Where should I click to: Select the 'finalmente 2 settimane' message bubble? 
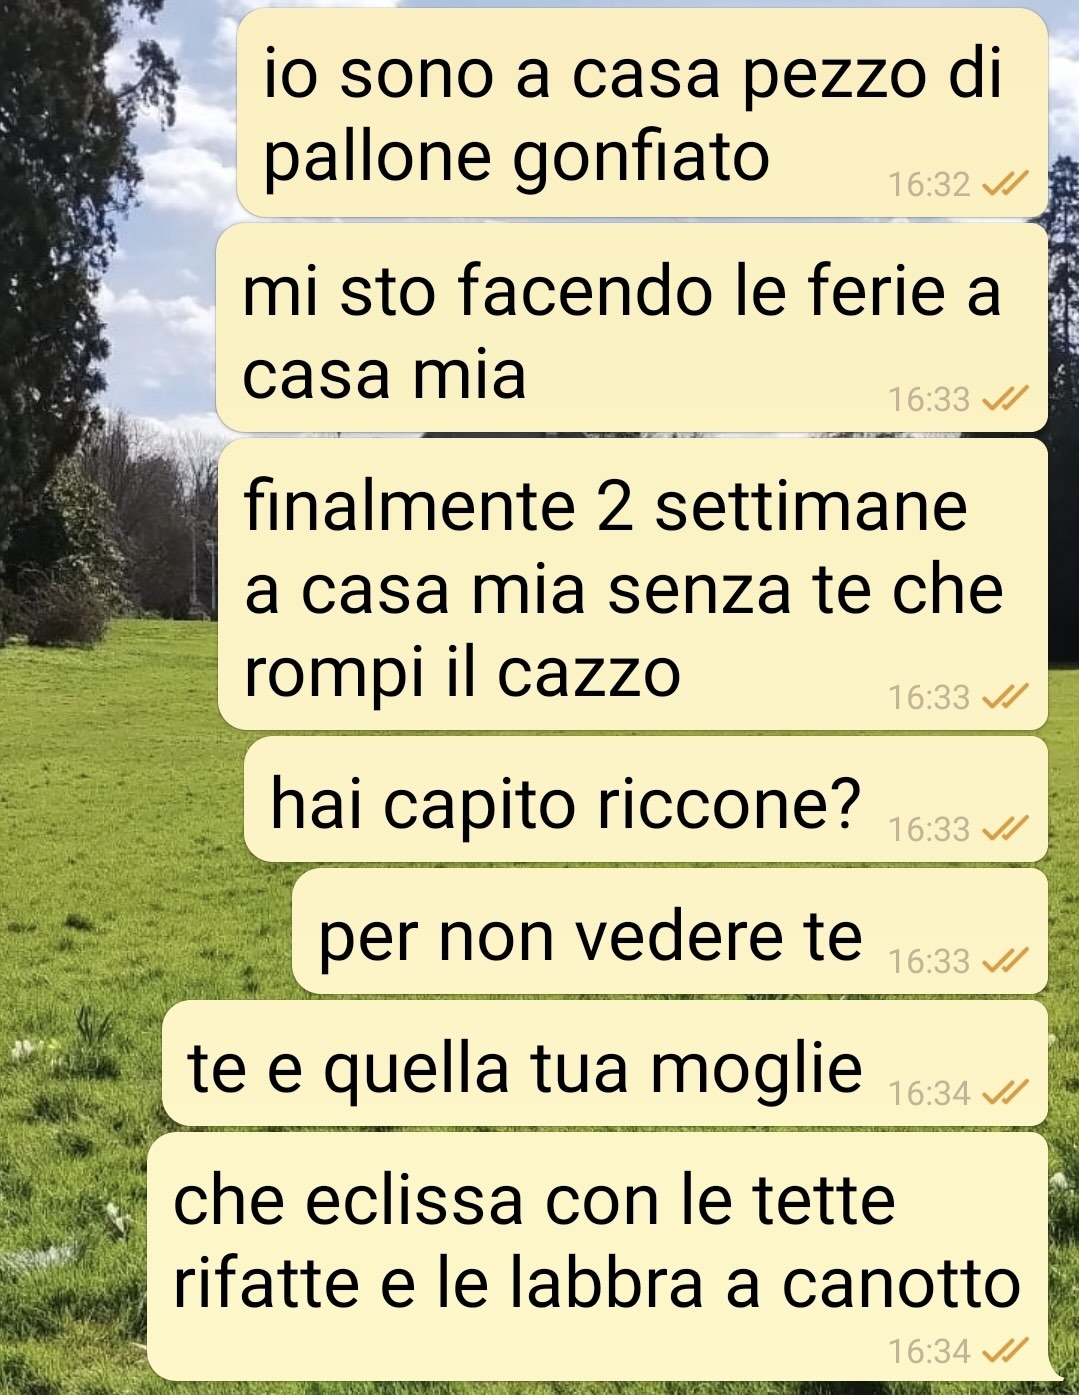pyautogui.click(x=632, y=584)
